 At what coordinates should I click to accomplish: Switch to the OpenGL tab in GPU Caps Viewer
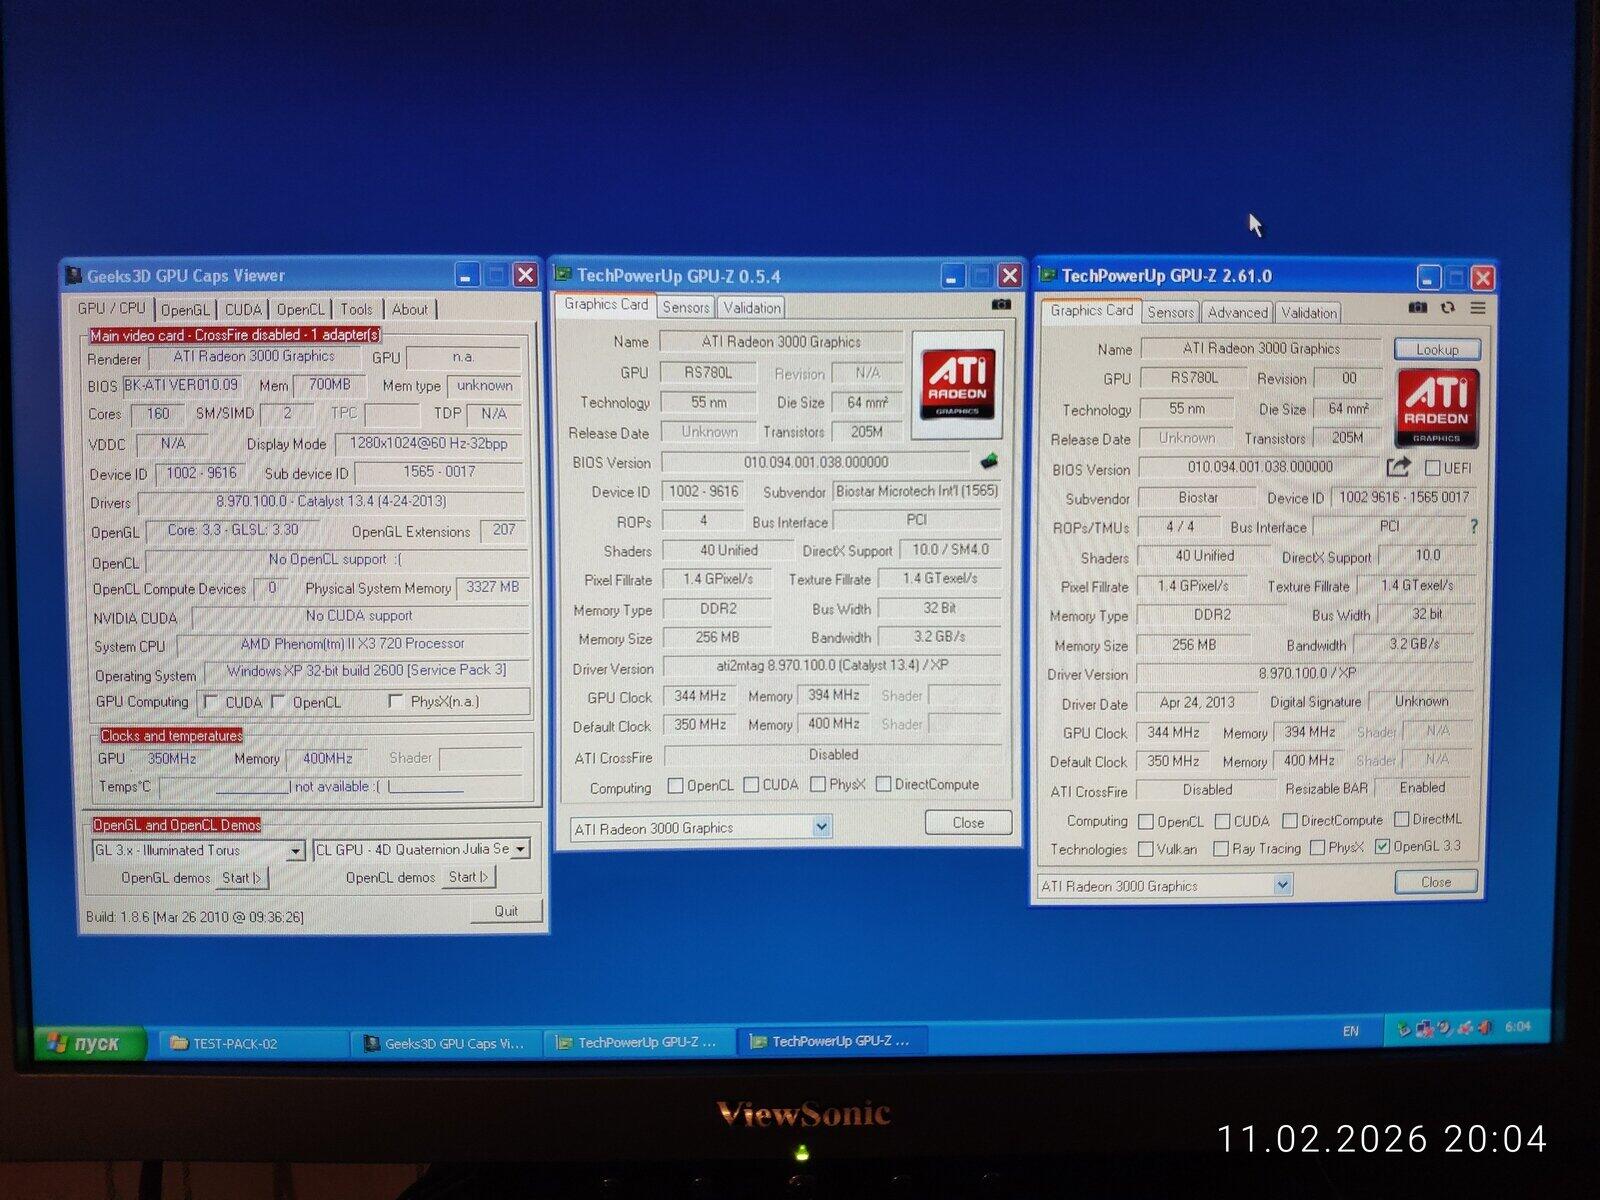pyautogui.click(x=185, y=310)
